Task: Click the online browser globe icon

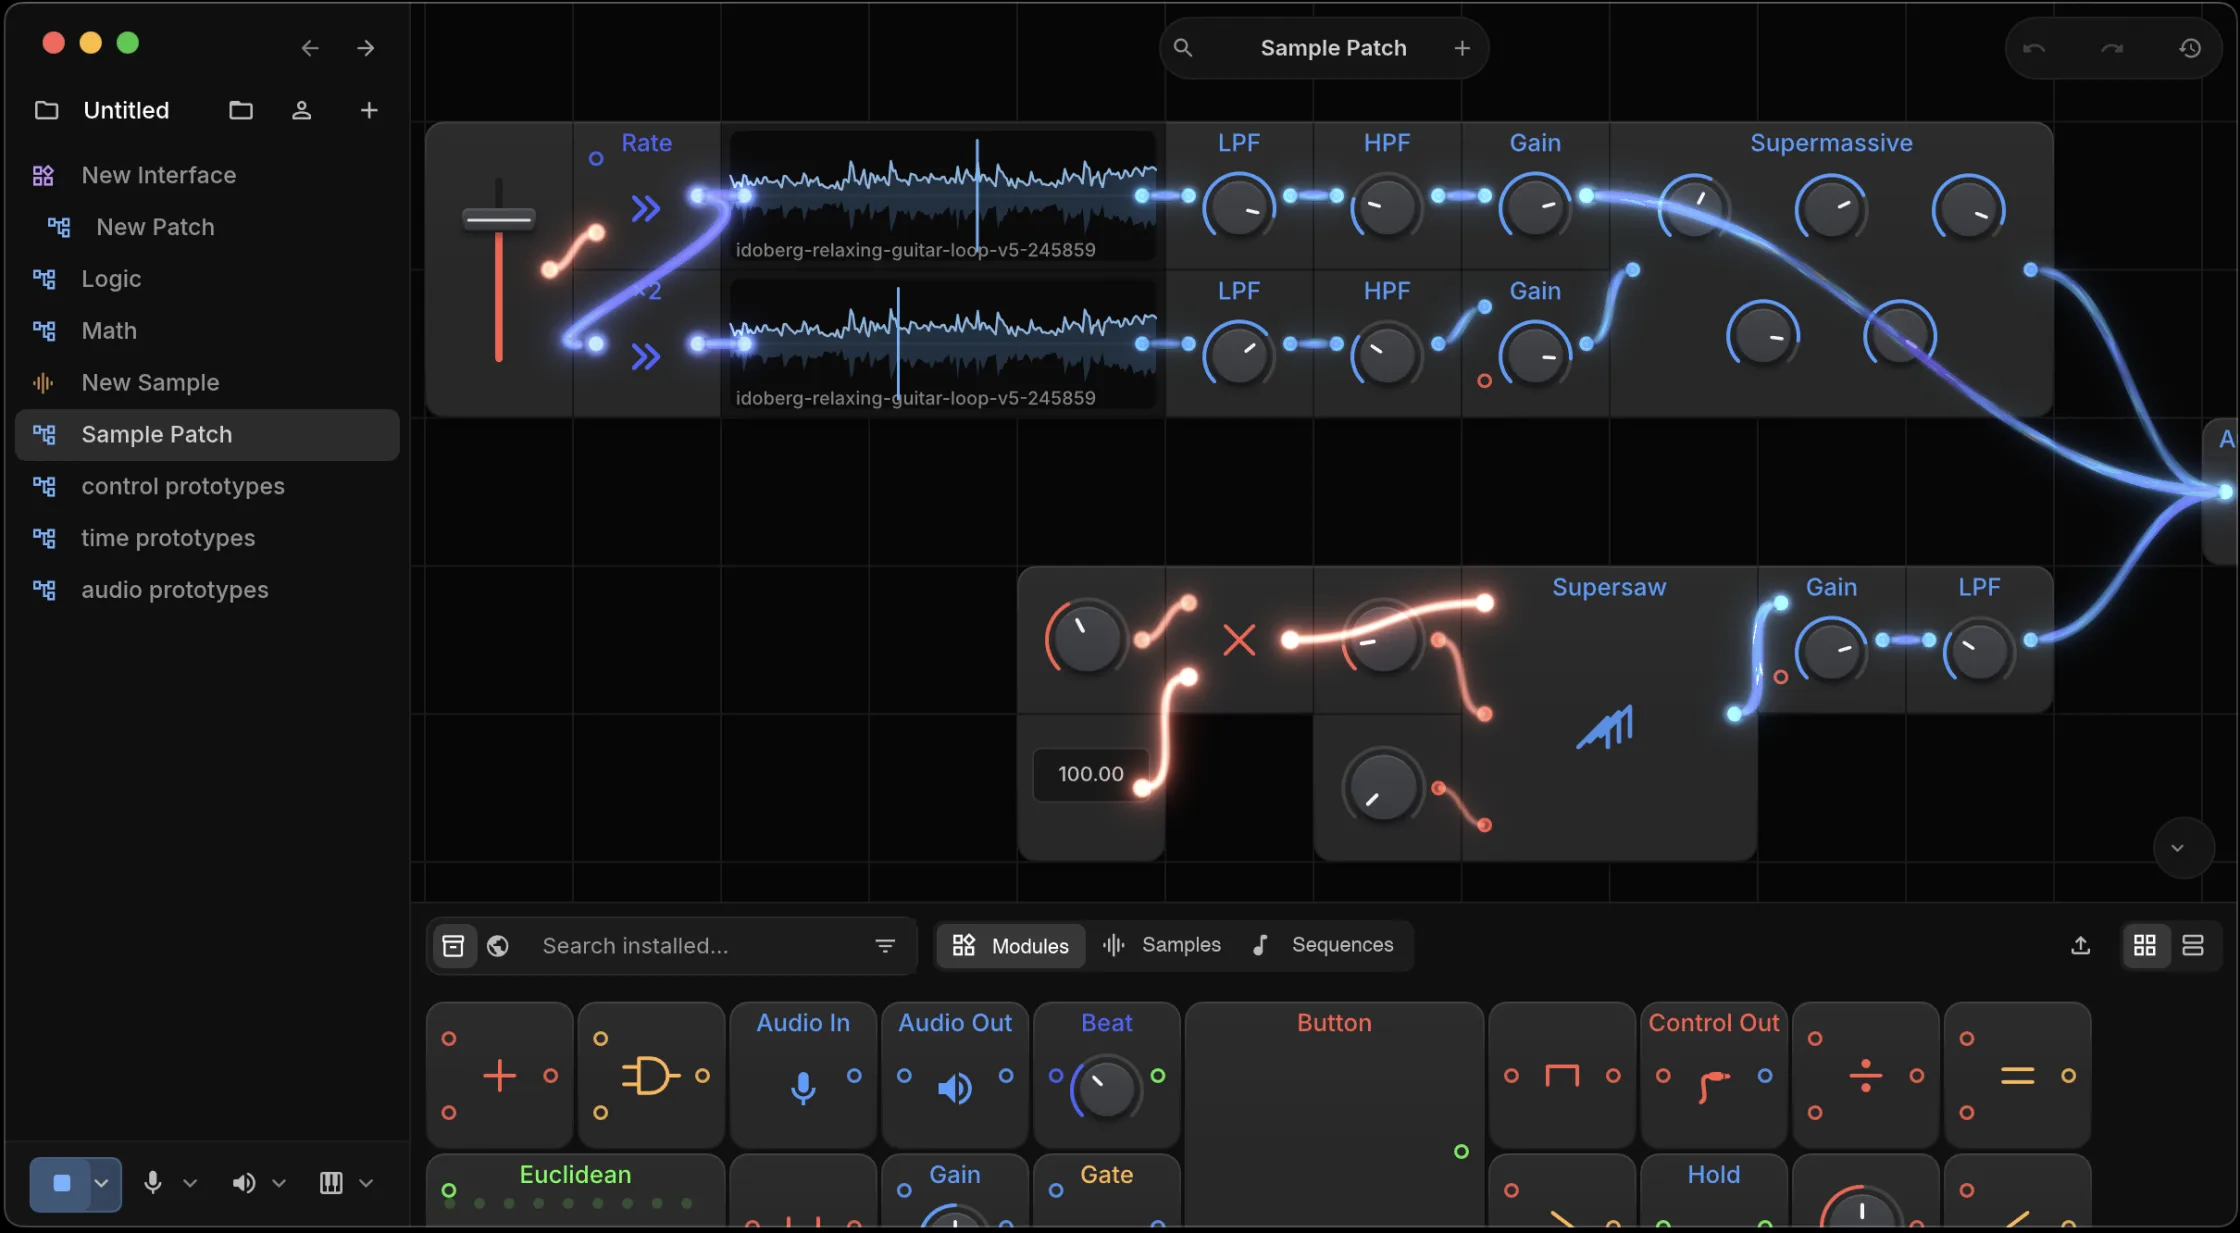Action: 498,945
